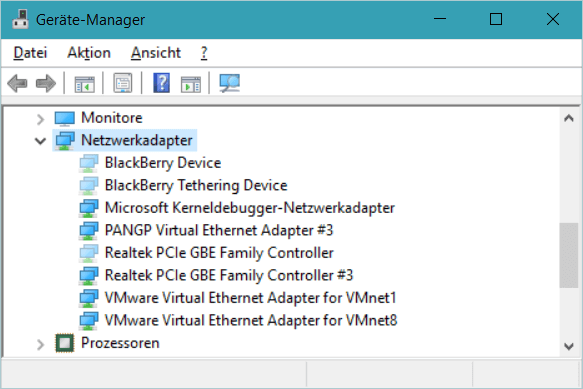
Task: Open the ? help menu
Action: (x=204, y=53)
